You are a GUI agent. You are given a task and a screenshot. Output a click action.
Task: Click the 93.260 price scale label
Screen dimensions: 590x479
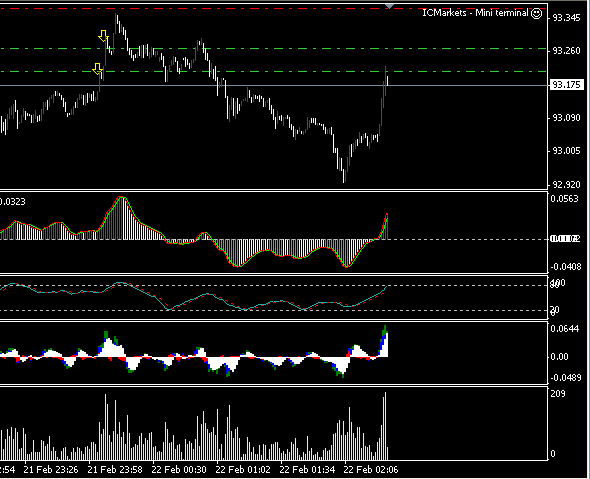pos(566,51)
